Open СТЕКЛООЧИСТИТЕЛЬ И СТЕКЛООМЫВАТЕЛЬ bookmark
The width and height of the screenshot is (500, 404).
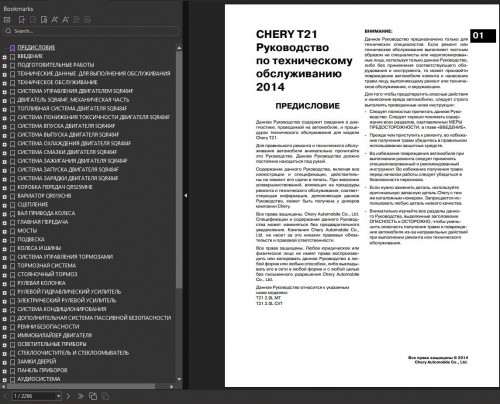pos(73,353)
